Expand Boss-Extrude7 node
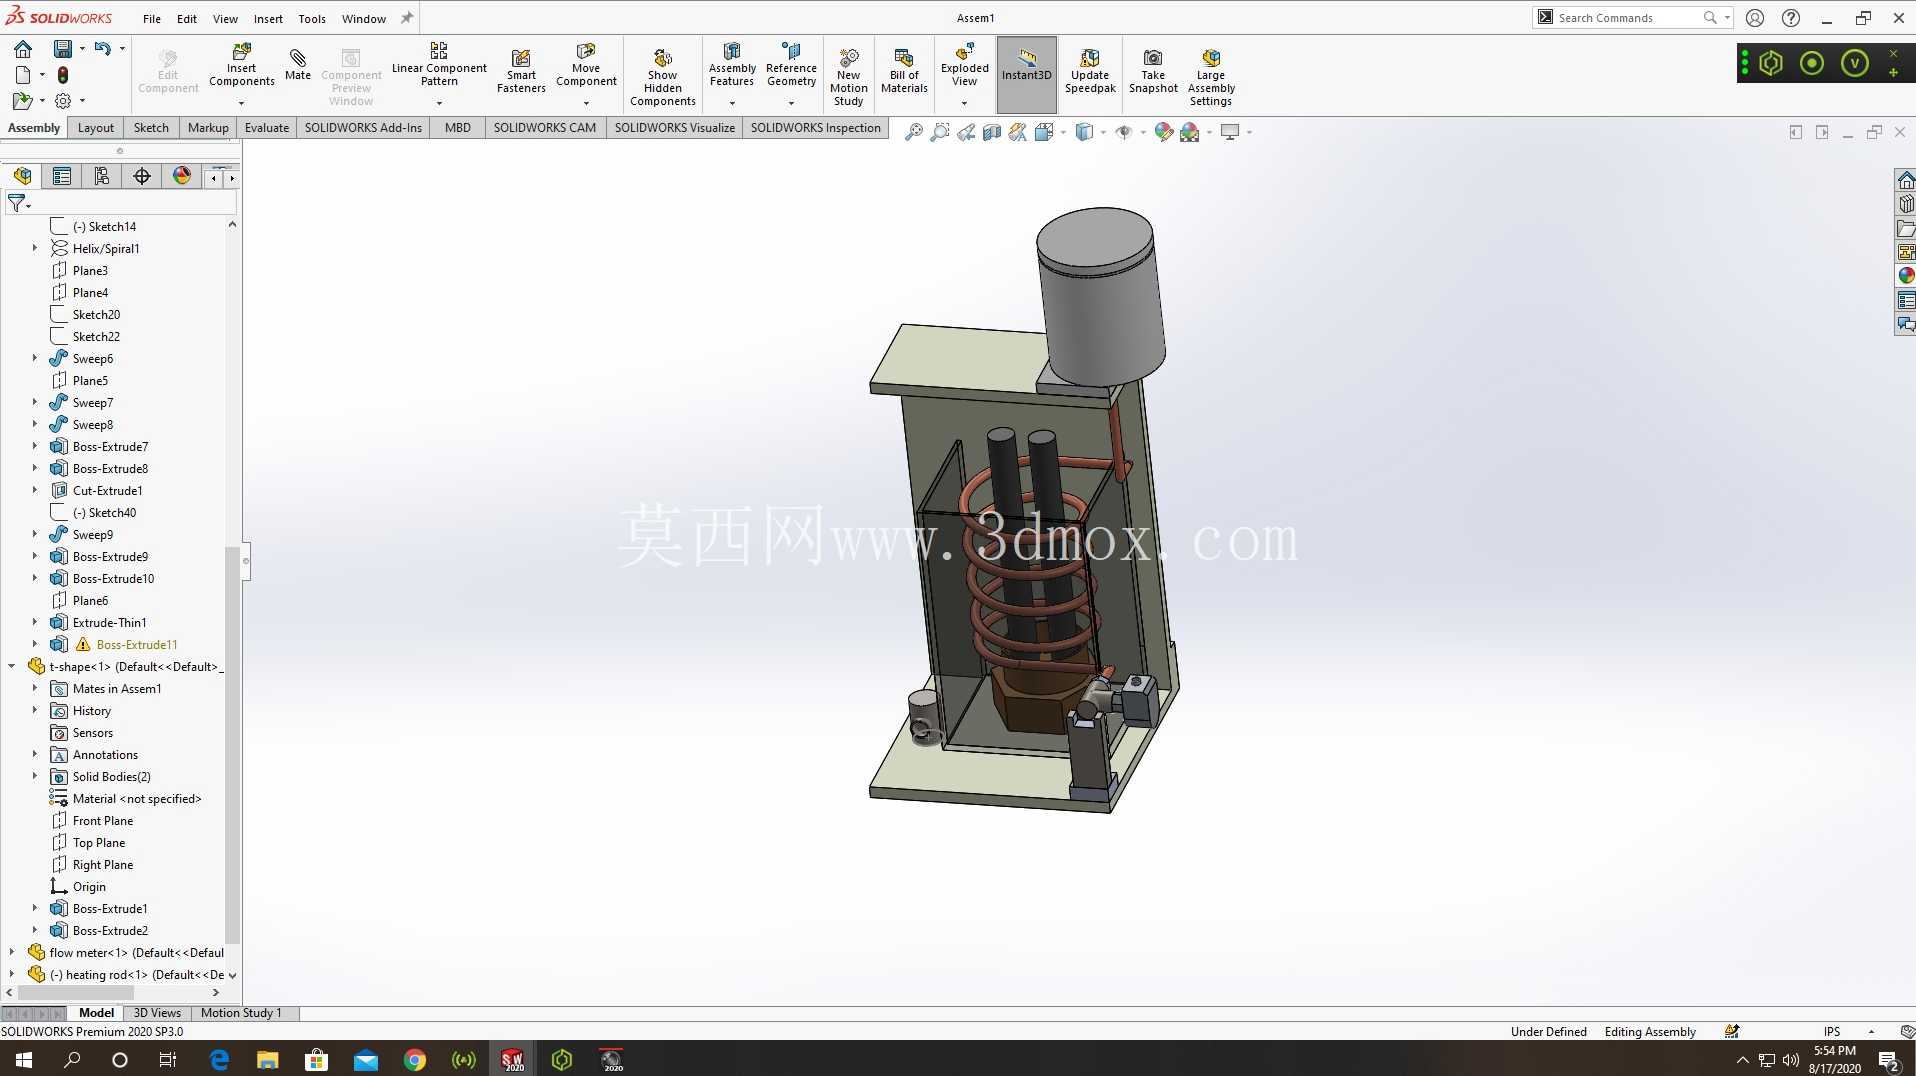This screenshot has height=1076, width=1916. [35, 446]
